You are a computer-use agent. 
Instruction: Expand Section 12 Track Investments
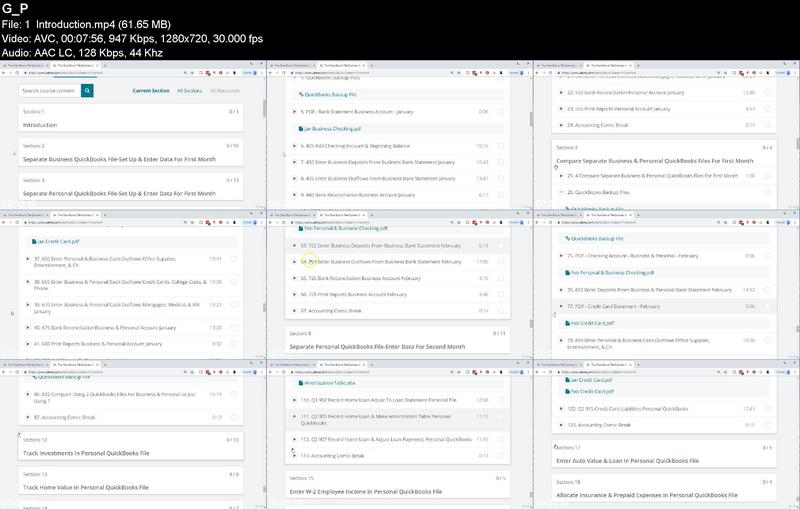(x=131, y=446)
